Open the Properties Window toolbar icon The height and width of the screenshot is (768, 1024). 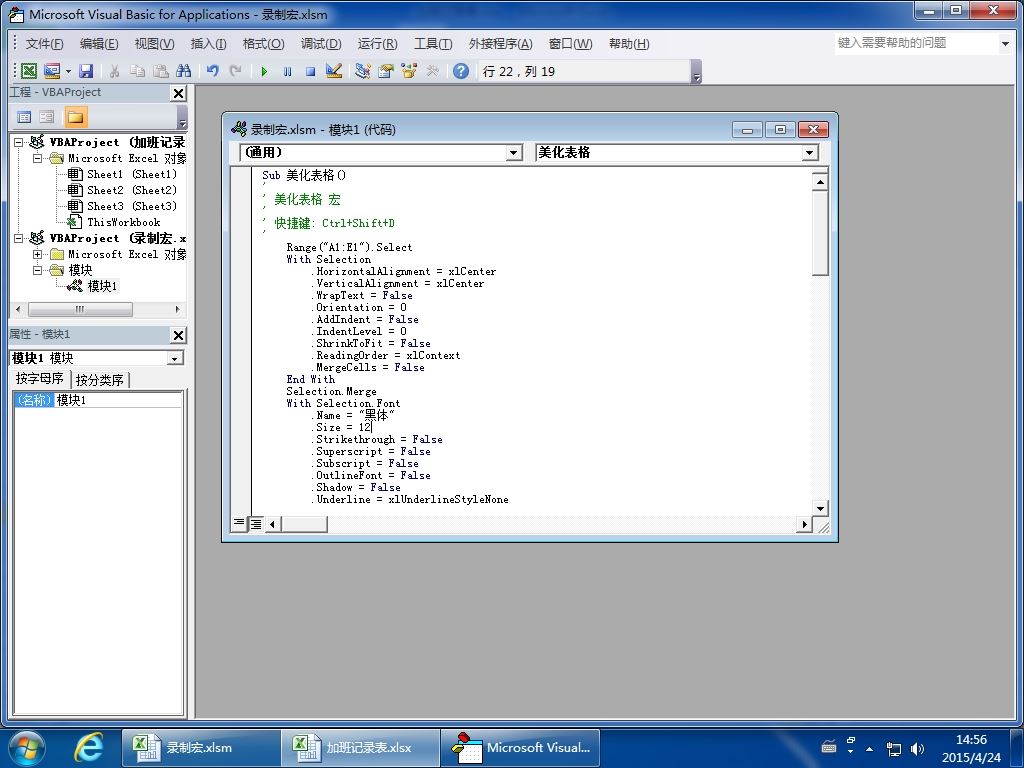tap(386, 71)
